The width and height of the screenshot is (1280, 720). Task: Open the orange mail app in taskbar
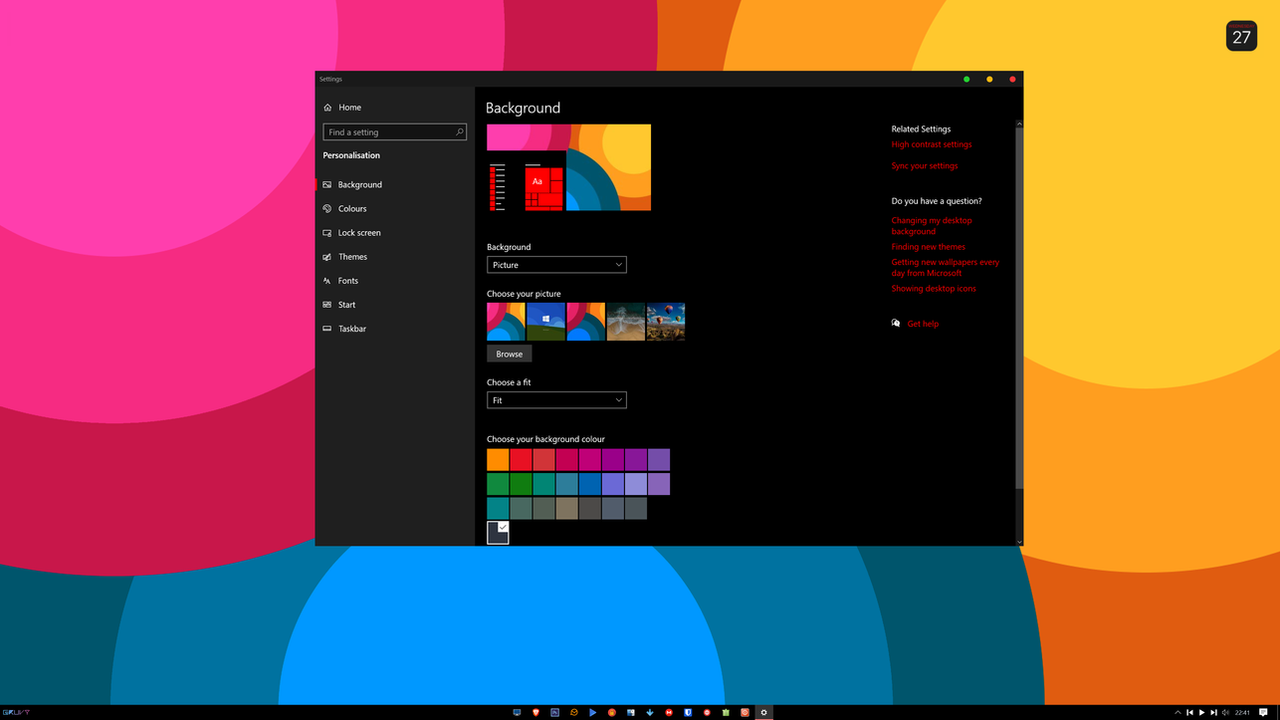pos(574,712)
